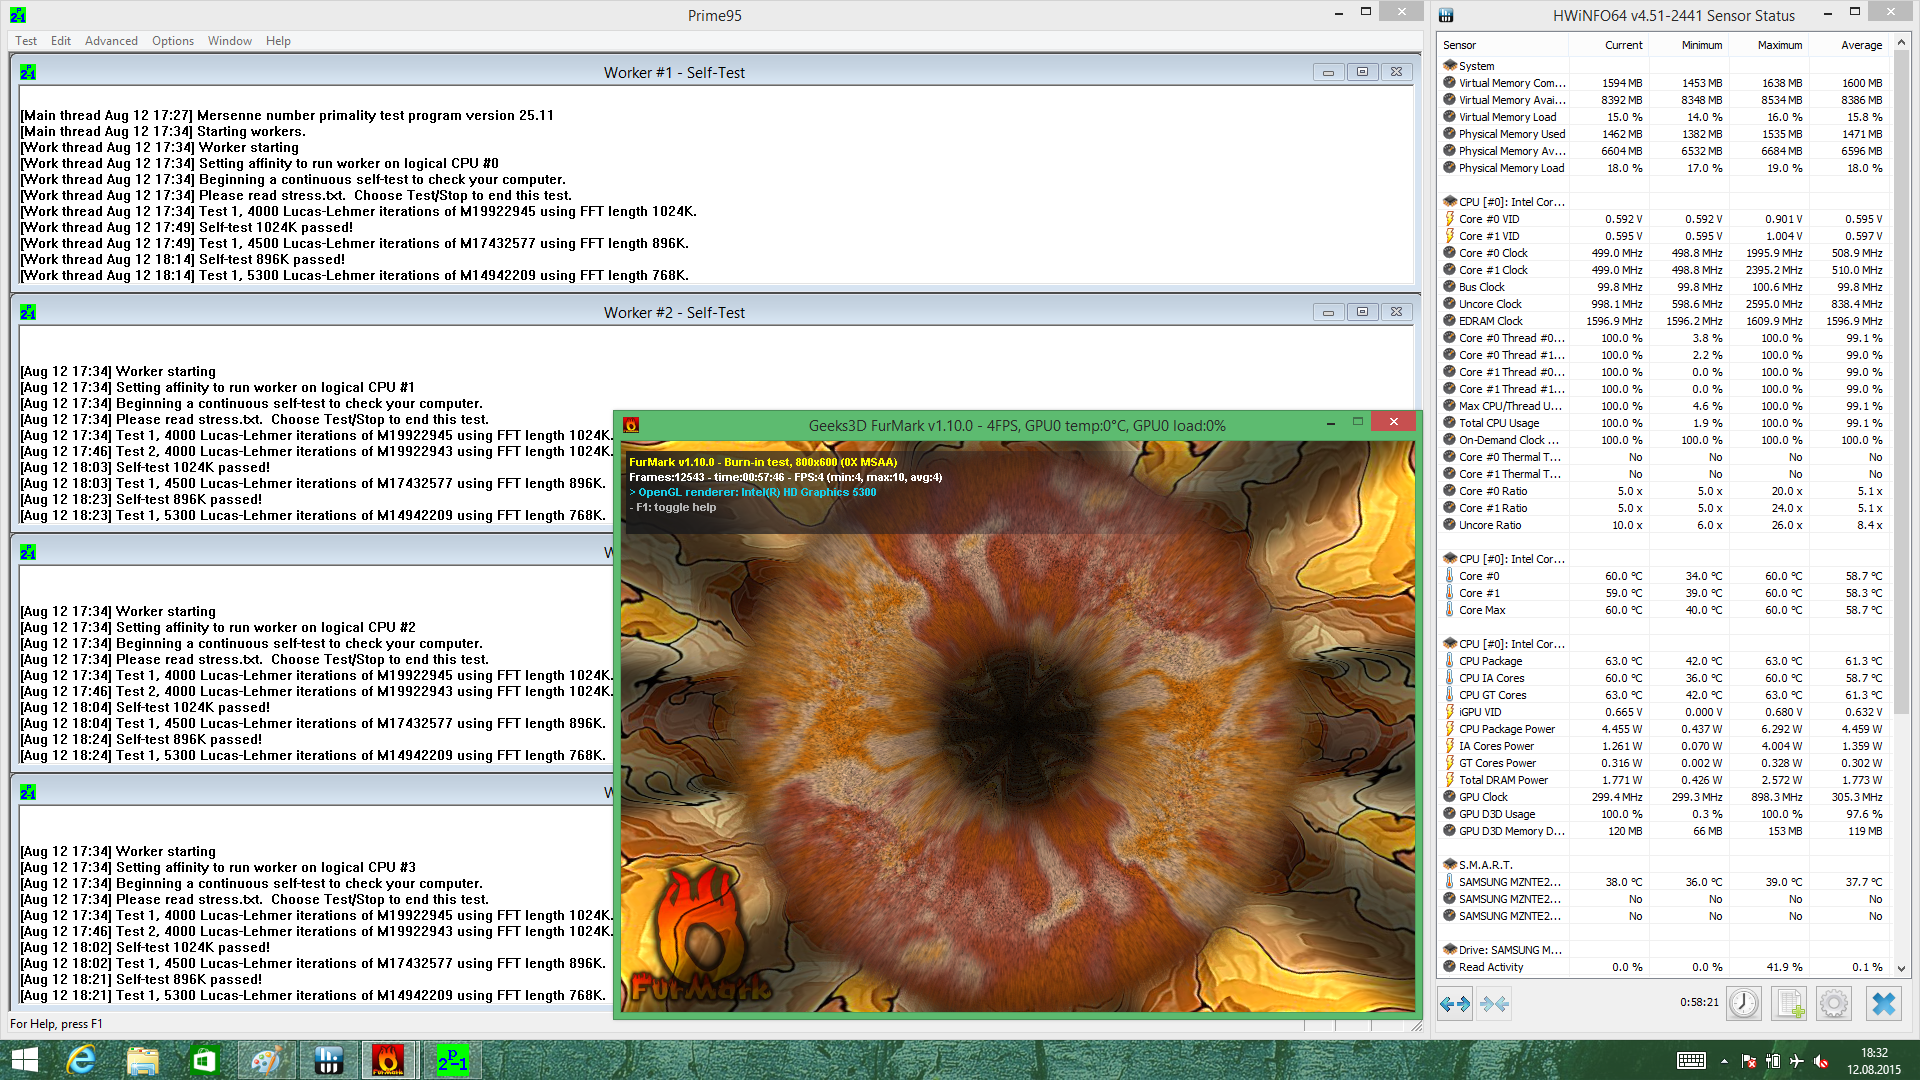Image resolution: width=1920 pixels, height=1080 pixels.
Task: Open HWiNFO sensor settings gear icon
Action: pyautogui.click(x=1834, y=1003)
